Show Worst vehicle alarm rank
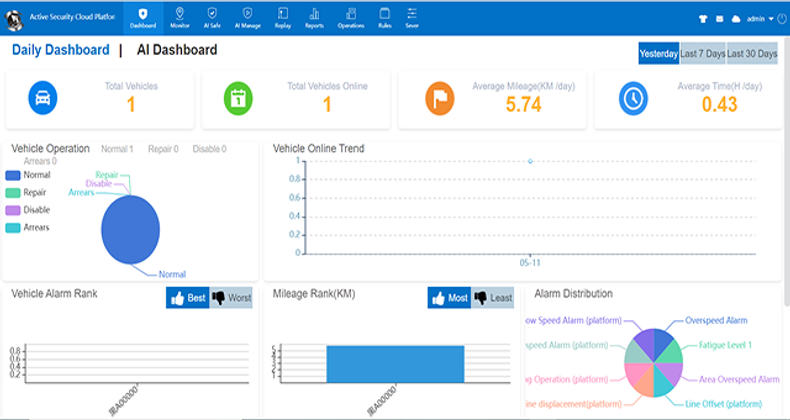 point(231,298)
